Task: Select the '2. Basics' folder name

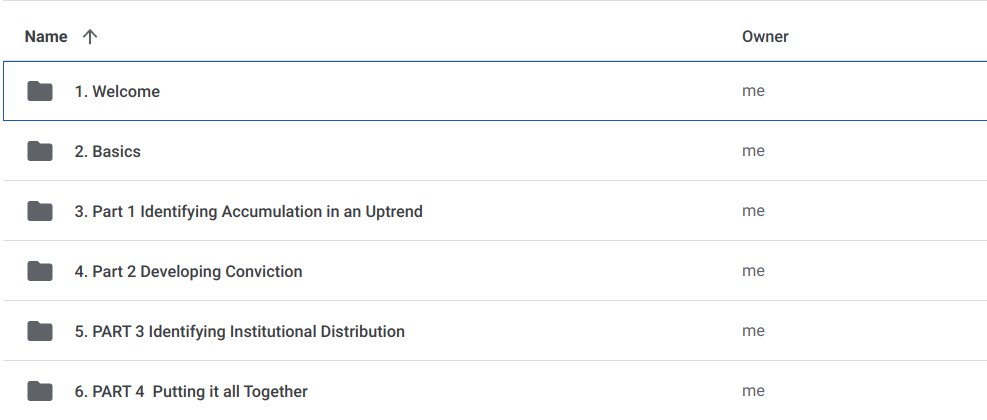Action: point(107,152)
